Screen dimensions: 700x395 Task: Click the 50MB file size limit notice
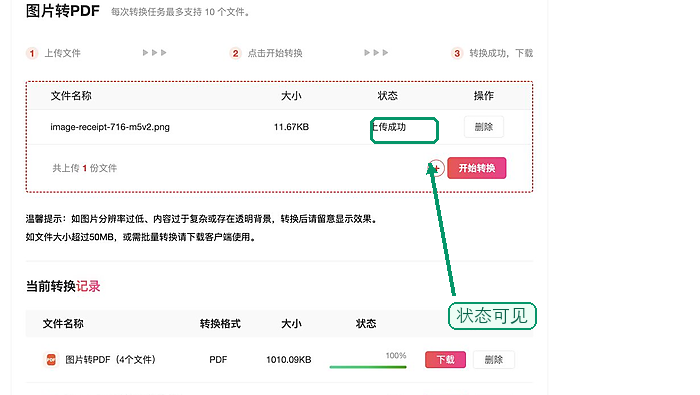point(141,237)
